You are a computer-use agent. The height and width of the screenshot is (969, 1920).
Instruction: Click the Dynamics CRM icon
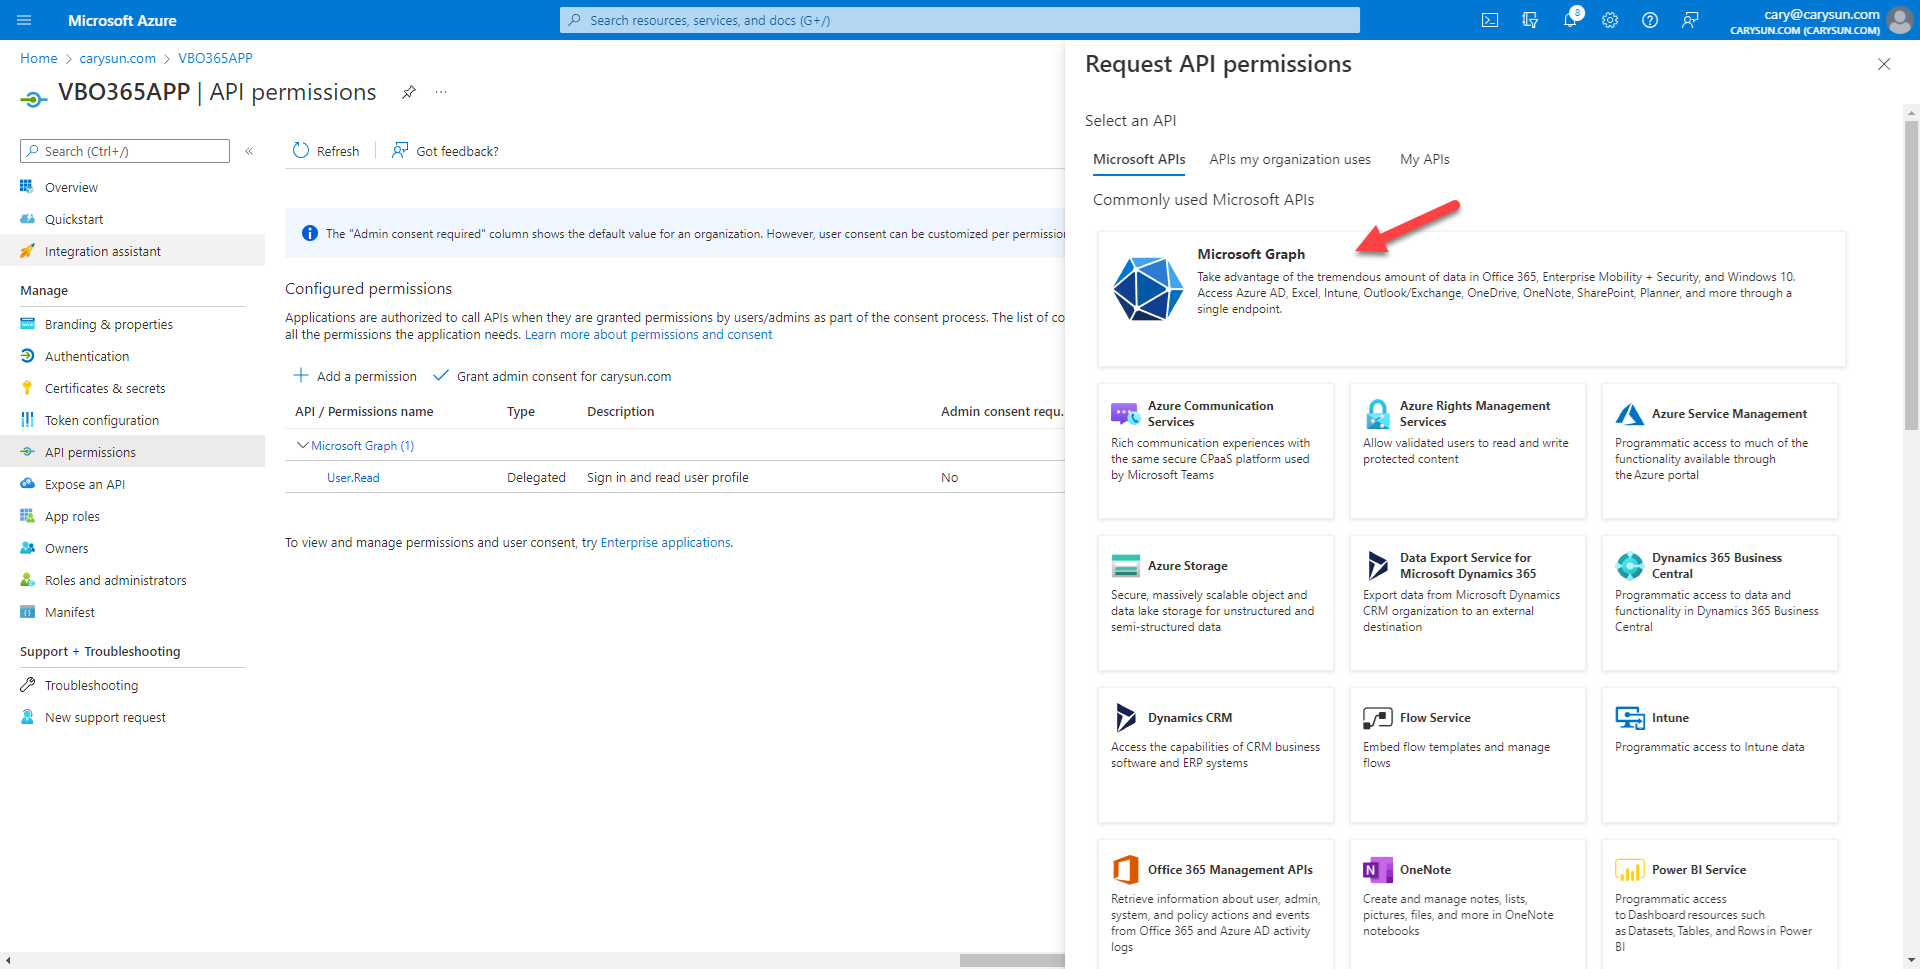click(1125, 717)
